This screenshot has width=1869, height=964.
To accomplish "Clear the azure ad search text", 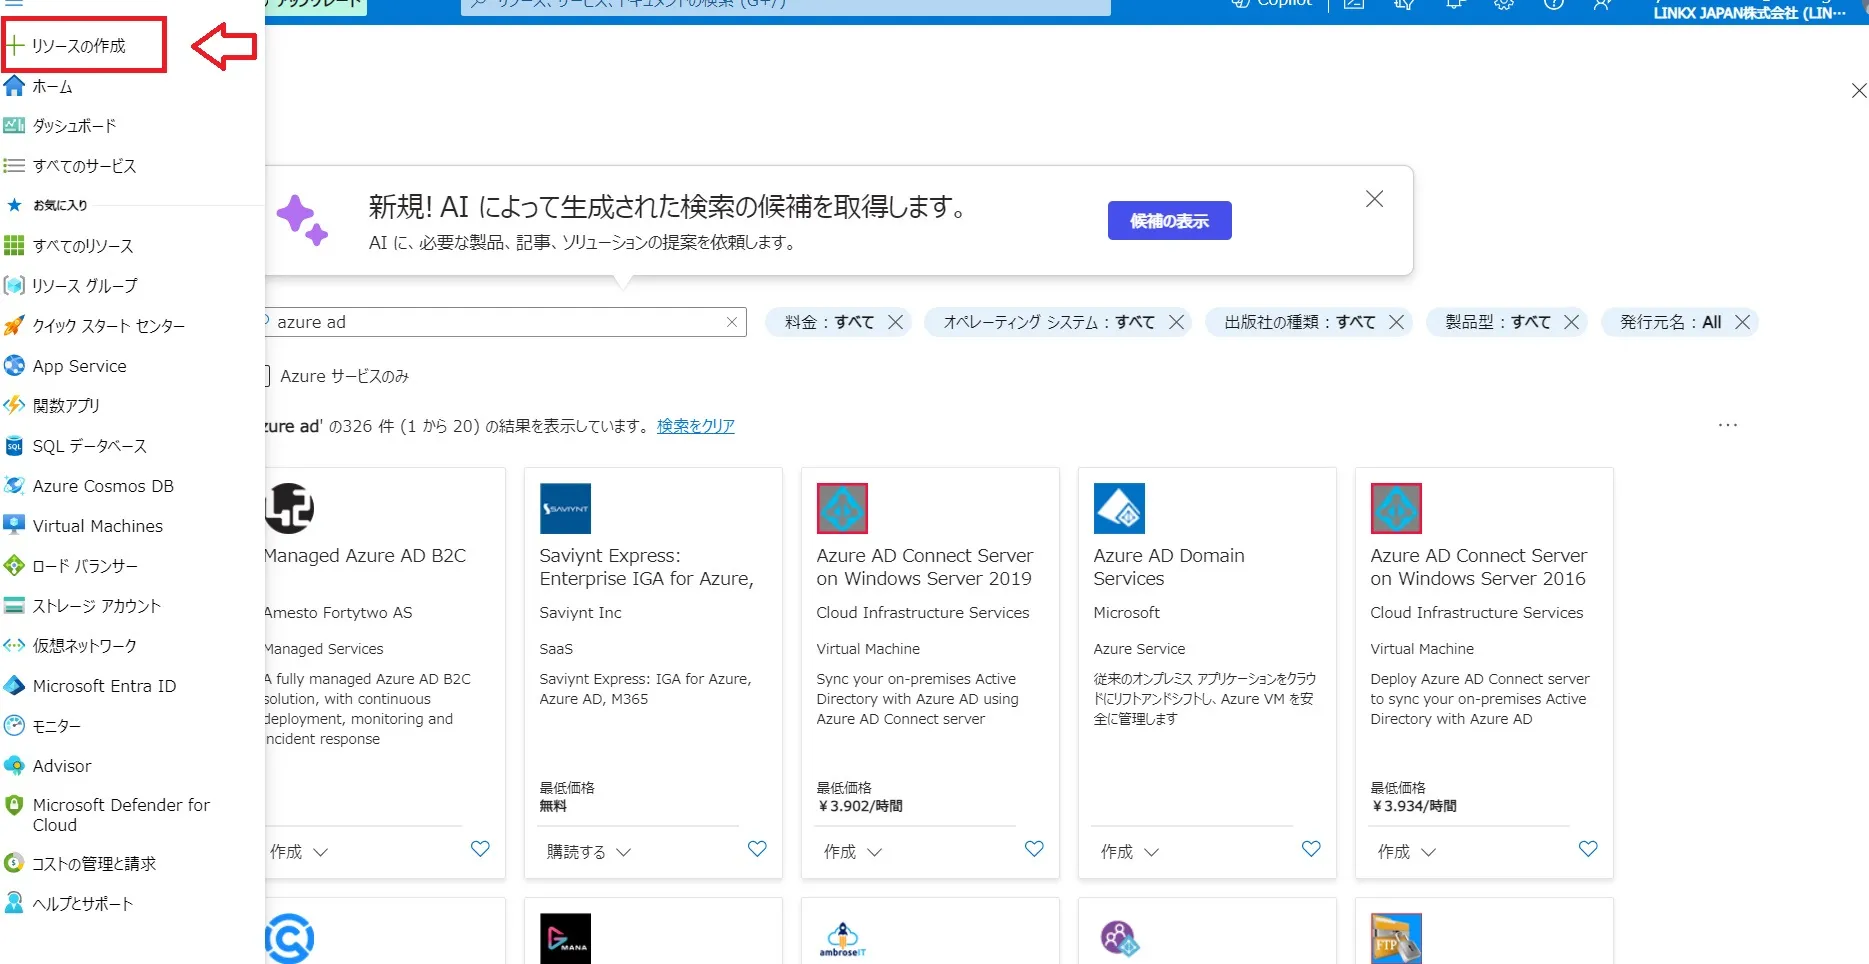I will [x=732, y=322].
